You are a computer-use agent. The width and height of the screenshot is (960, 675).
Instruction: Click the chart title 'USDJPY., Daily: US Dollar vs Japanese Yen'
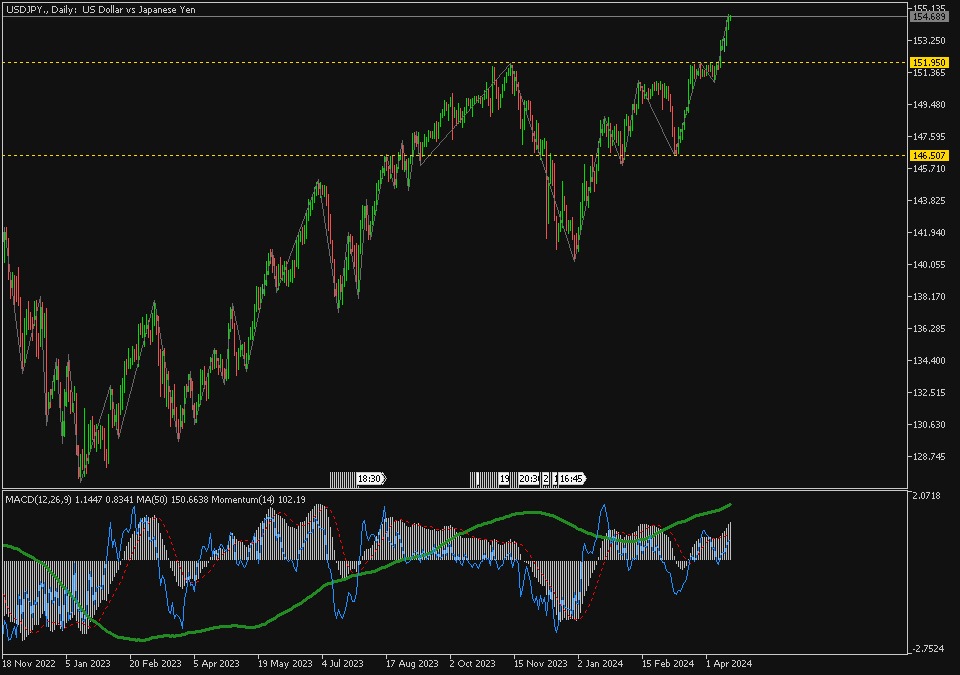click(101, 10)
